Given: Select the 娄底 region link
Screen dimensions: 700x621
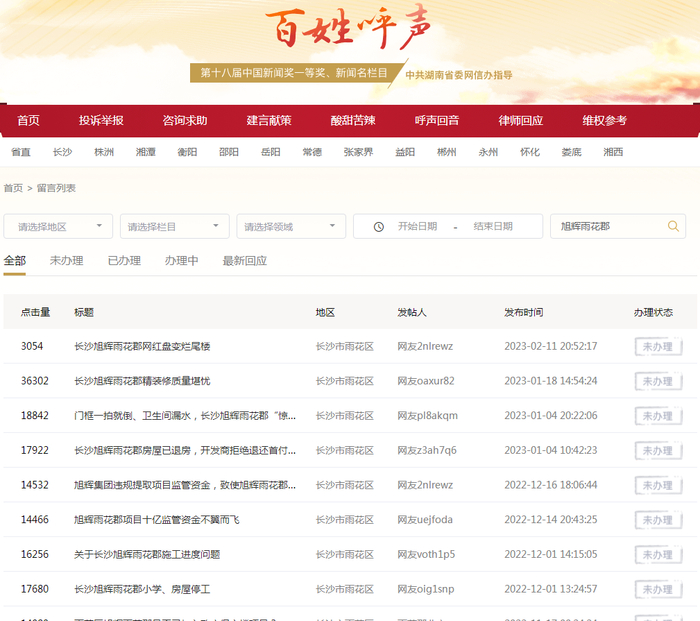Looking at the screenshot, I should (571, 152).
